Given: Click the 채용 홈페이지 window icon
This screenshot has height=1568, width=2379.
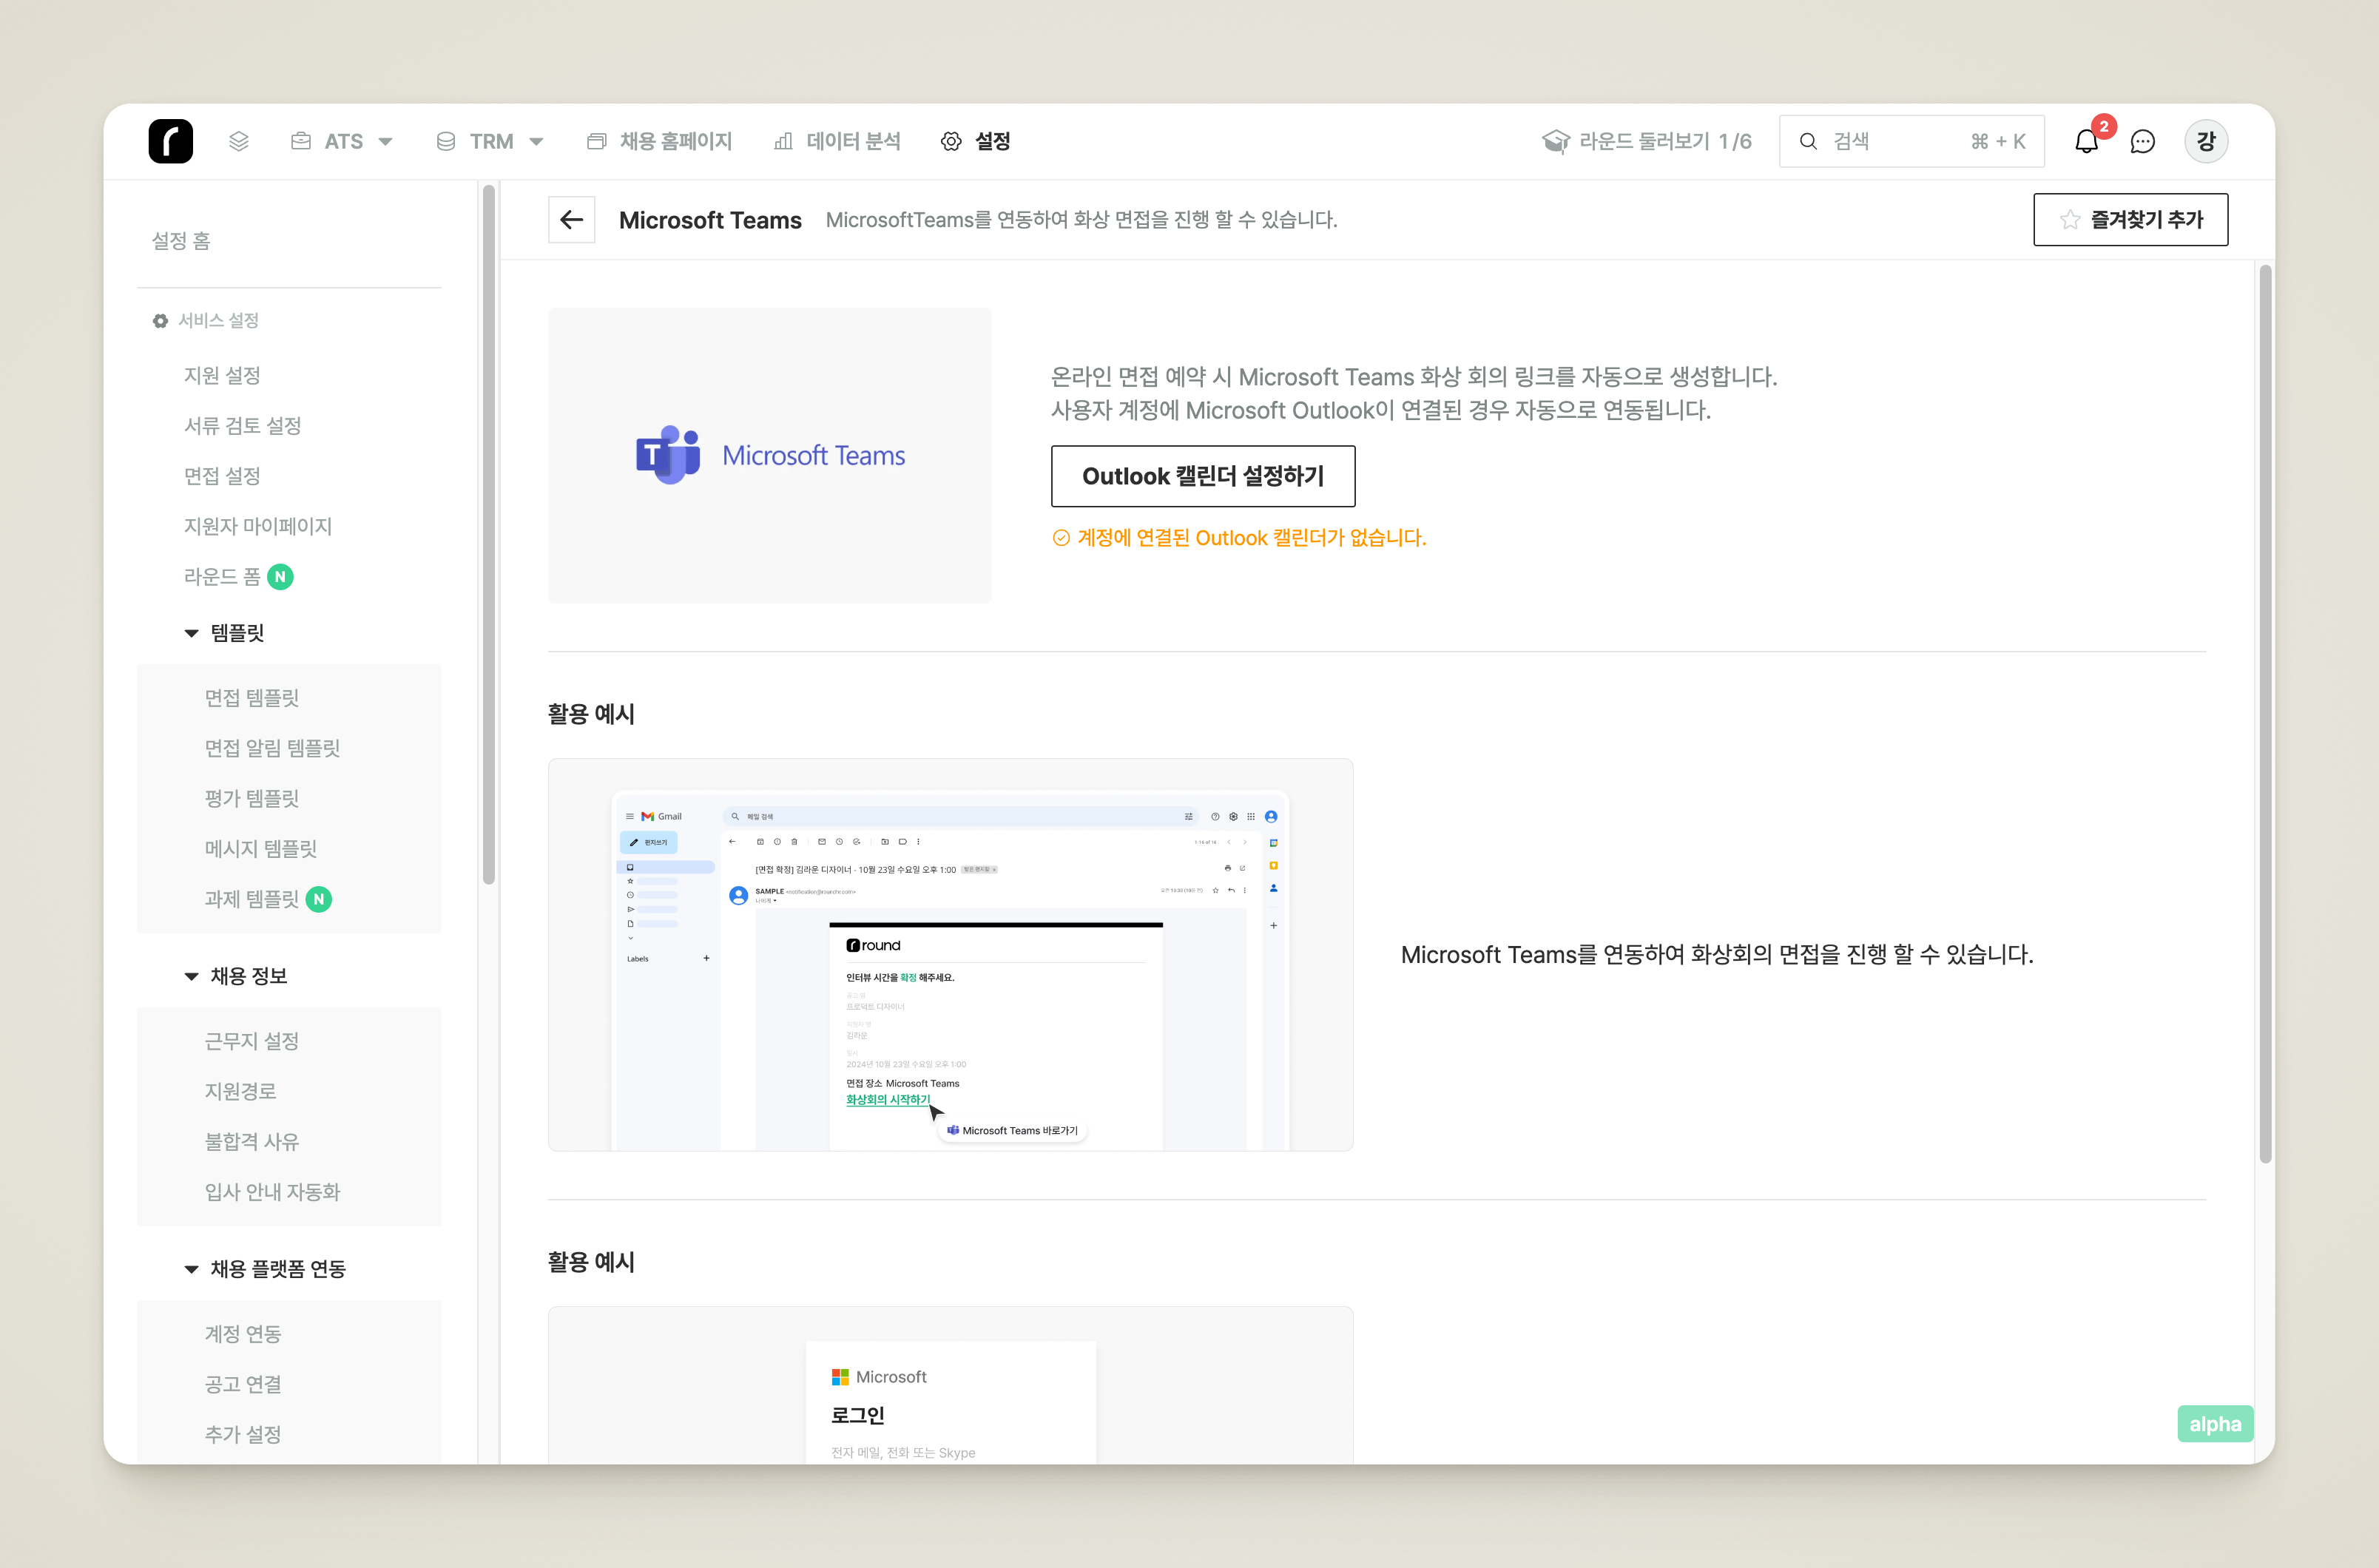Looking at the screenshot, I should (x=596, y=141).
